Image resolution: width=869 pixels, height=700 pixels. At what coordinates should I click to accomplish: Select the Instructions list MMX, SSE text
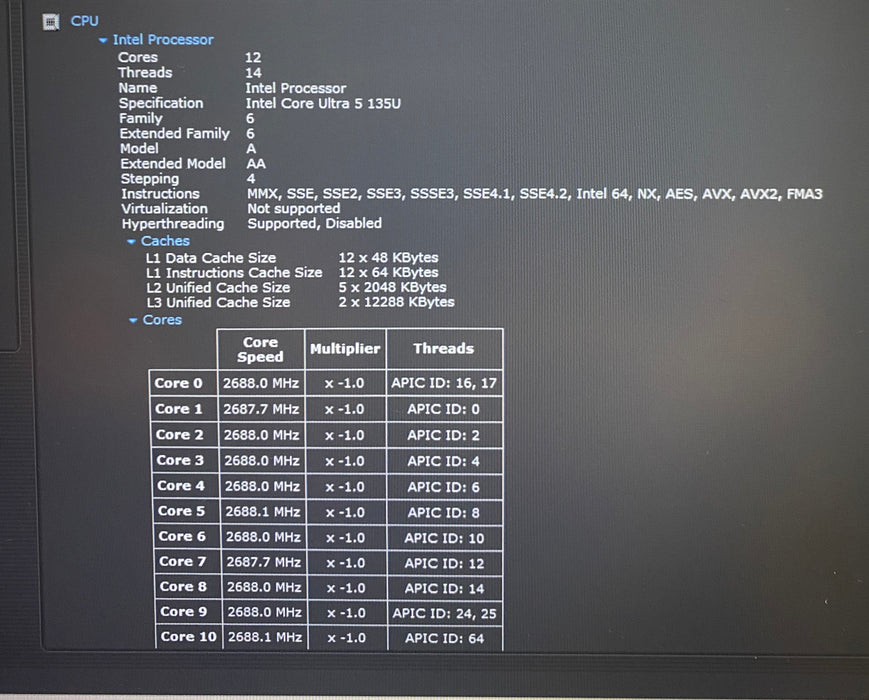click(x=534, y=194)
